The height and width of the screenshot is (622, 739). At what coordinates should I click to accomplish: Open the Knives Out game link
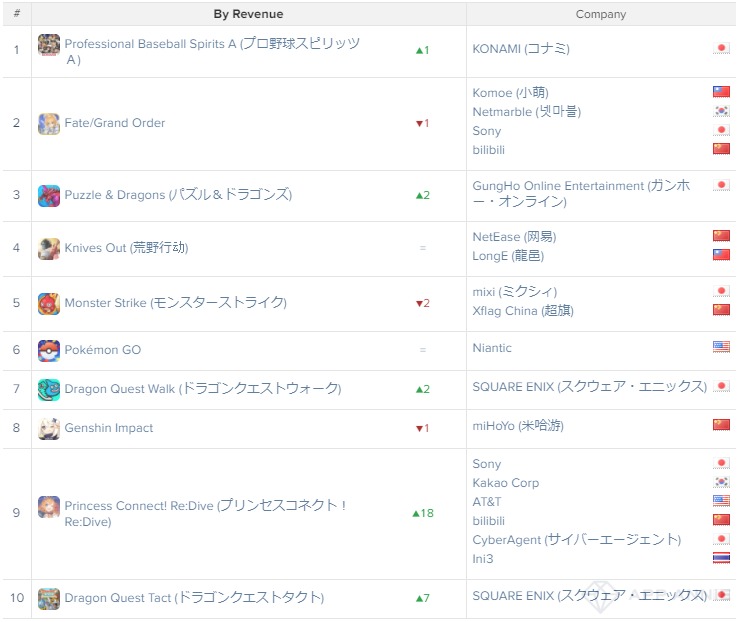(126, 247)
